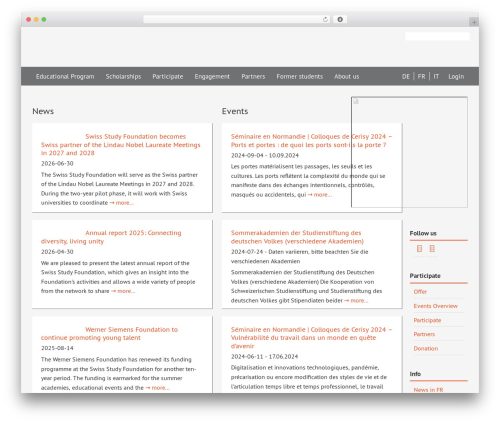Screen dimensions: 500x423
Task: Click the date range 2024-06-11 - 17.06.2024
Action: (x=264, y=357)
